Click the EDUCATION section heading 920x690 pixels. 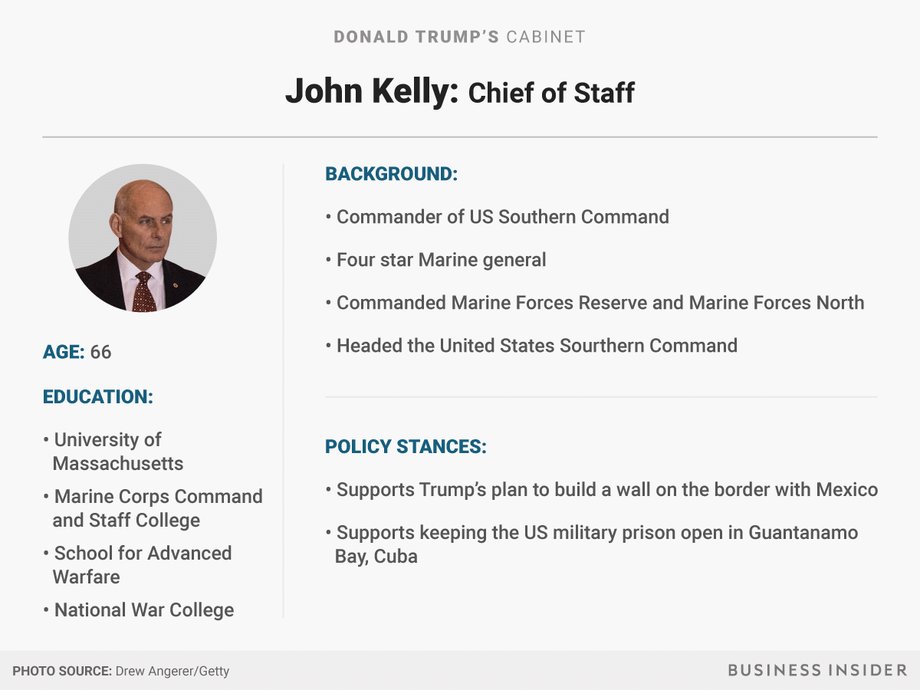tap(97, 397)
